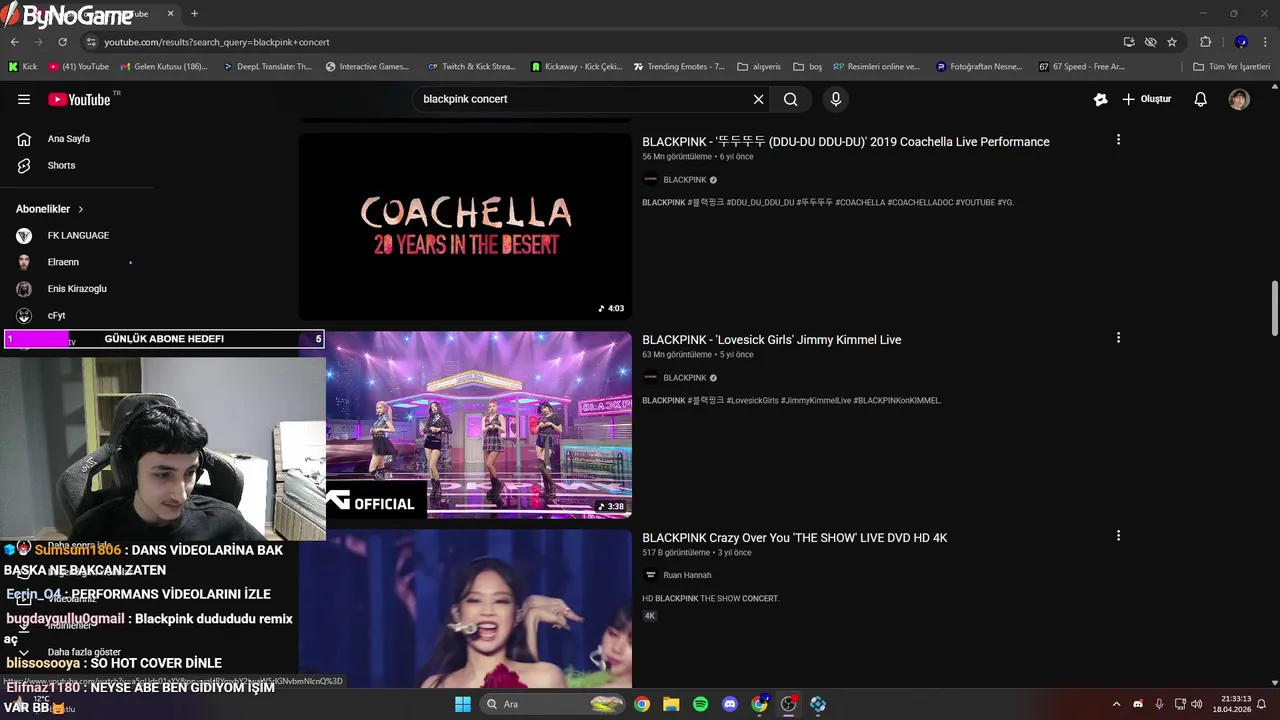Visit BLACKPINK channel under Coachella video
Screen dimensions: 1280x720
click(685, 180)
